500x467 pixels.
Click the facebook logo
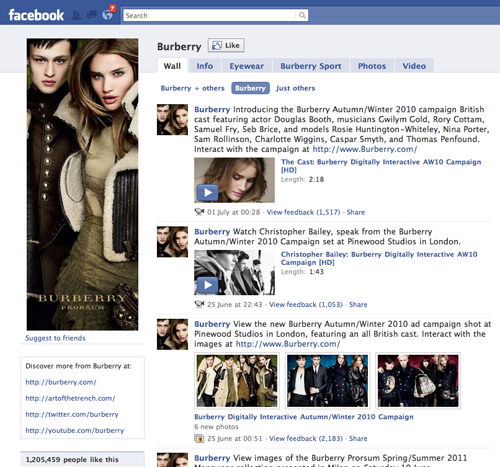pyautogui.click(x=36, y=15)
